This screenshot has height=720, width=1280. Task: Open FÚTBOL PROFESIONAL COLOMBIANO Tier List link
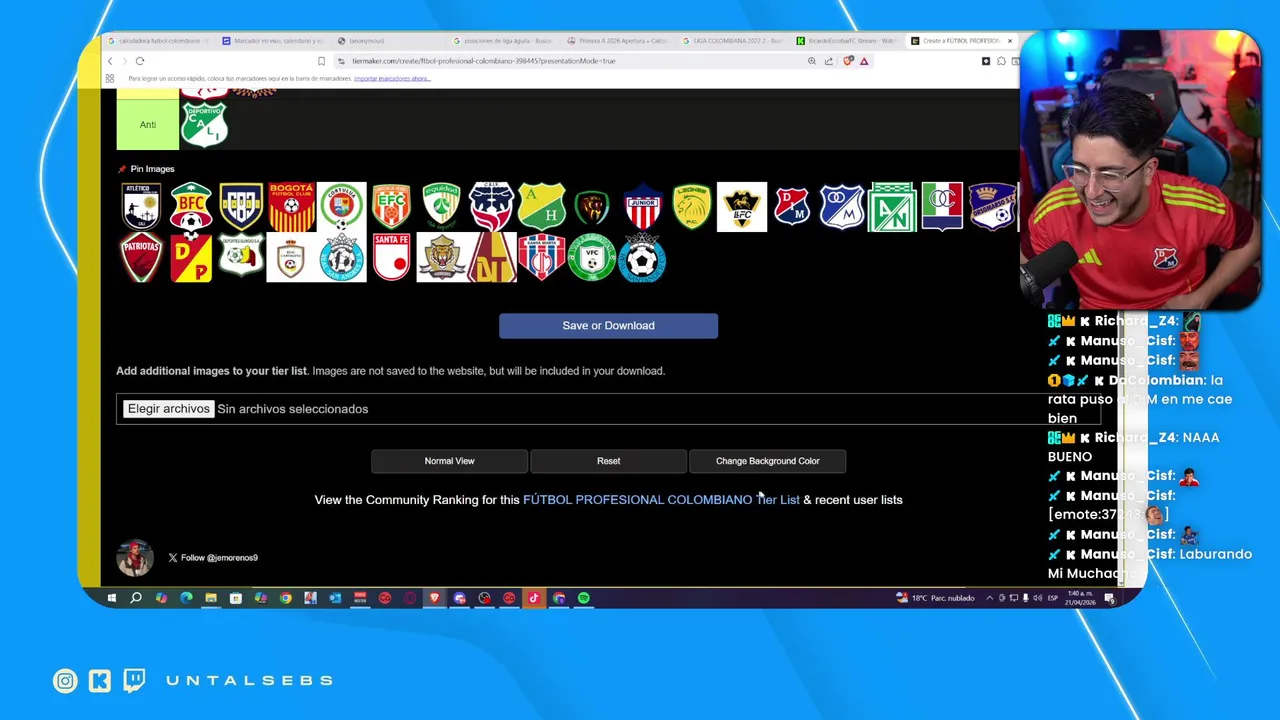661,500
